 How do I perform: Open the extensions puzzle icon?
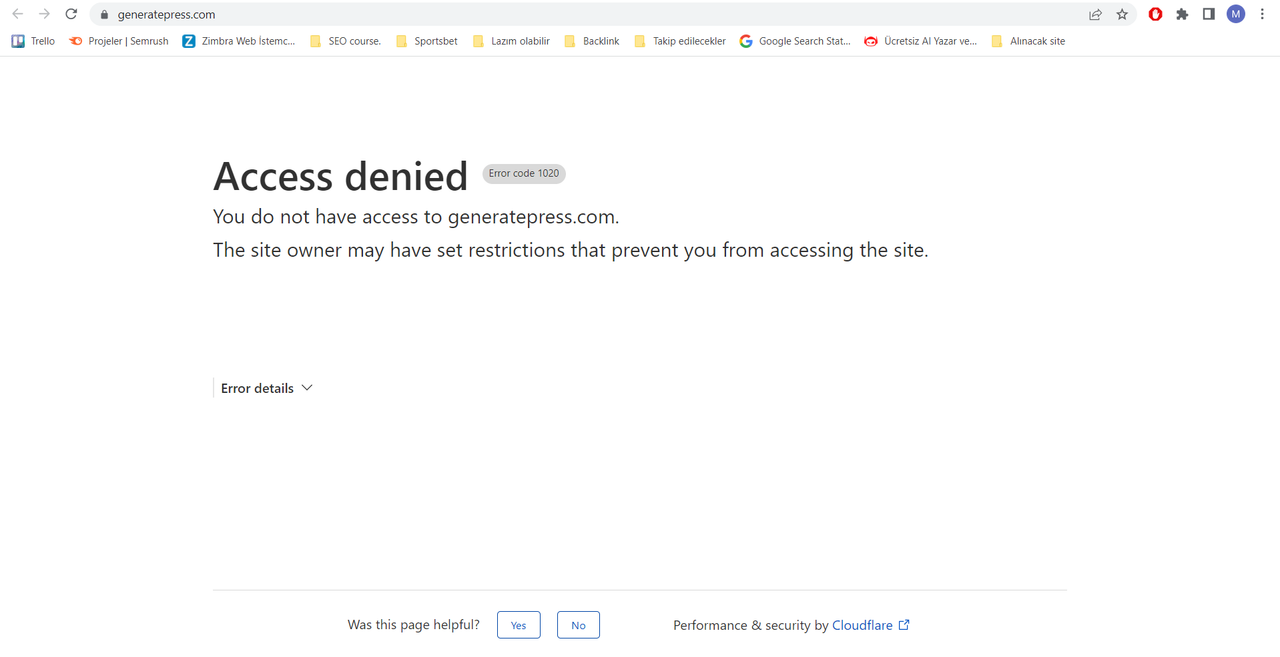(x=1182, y=14)
